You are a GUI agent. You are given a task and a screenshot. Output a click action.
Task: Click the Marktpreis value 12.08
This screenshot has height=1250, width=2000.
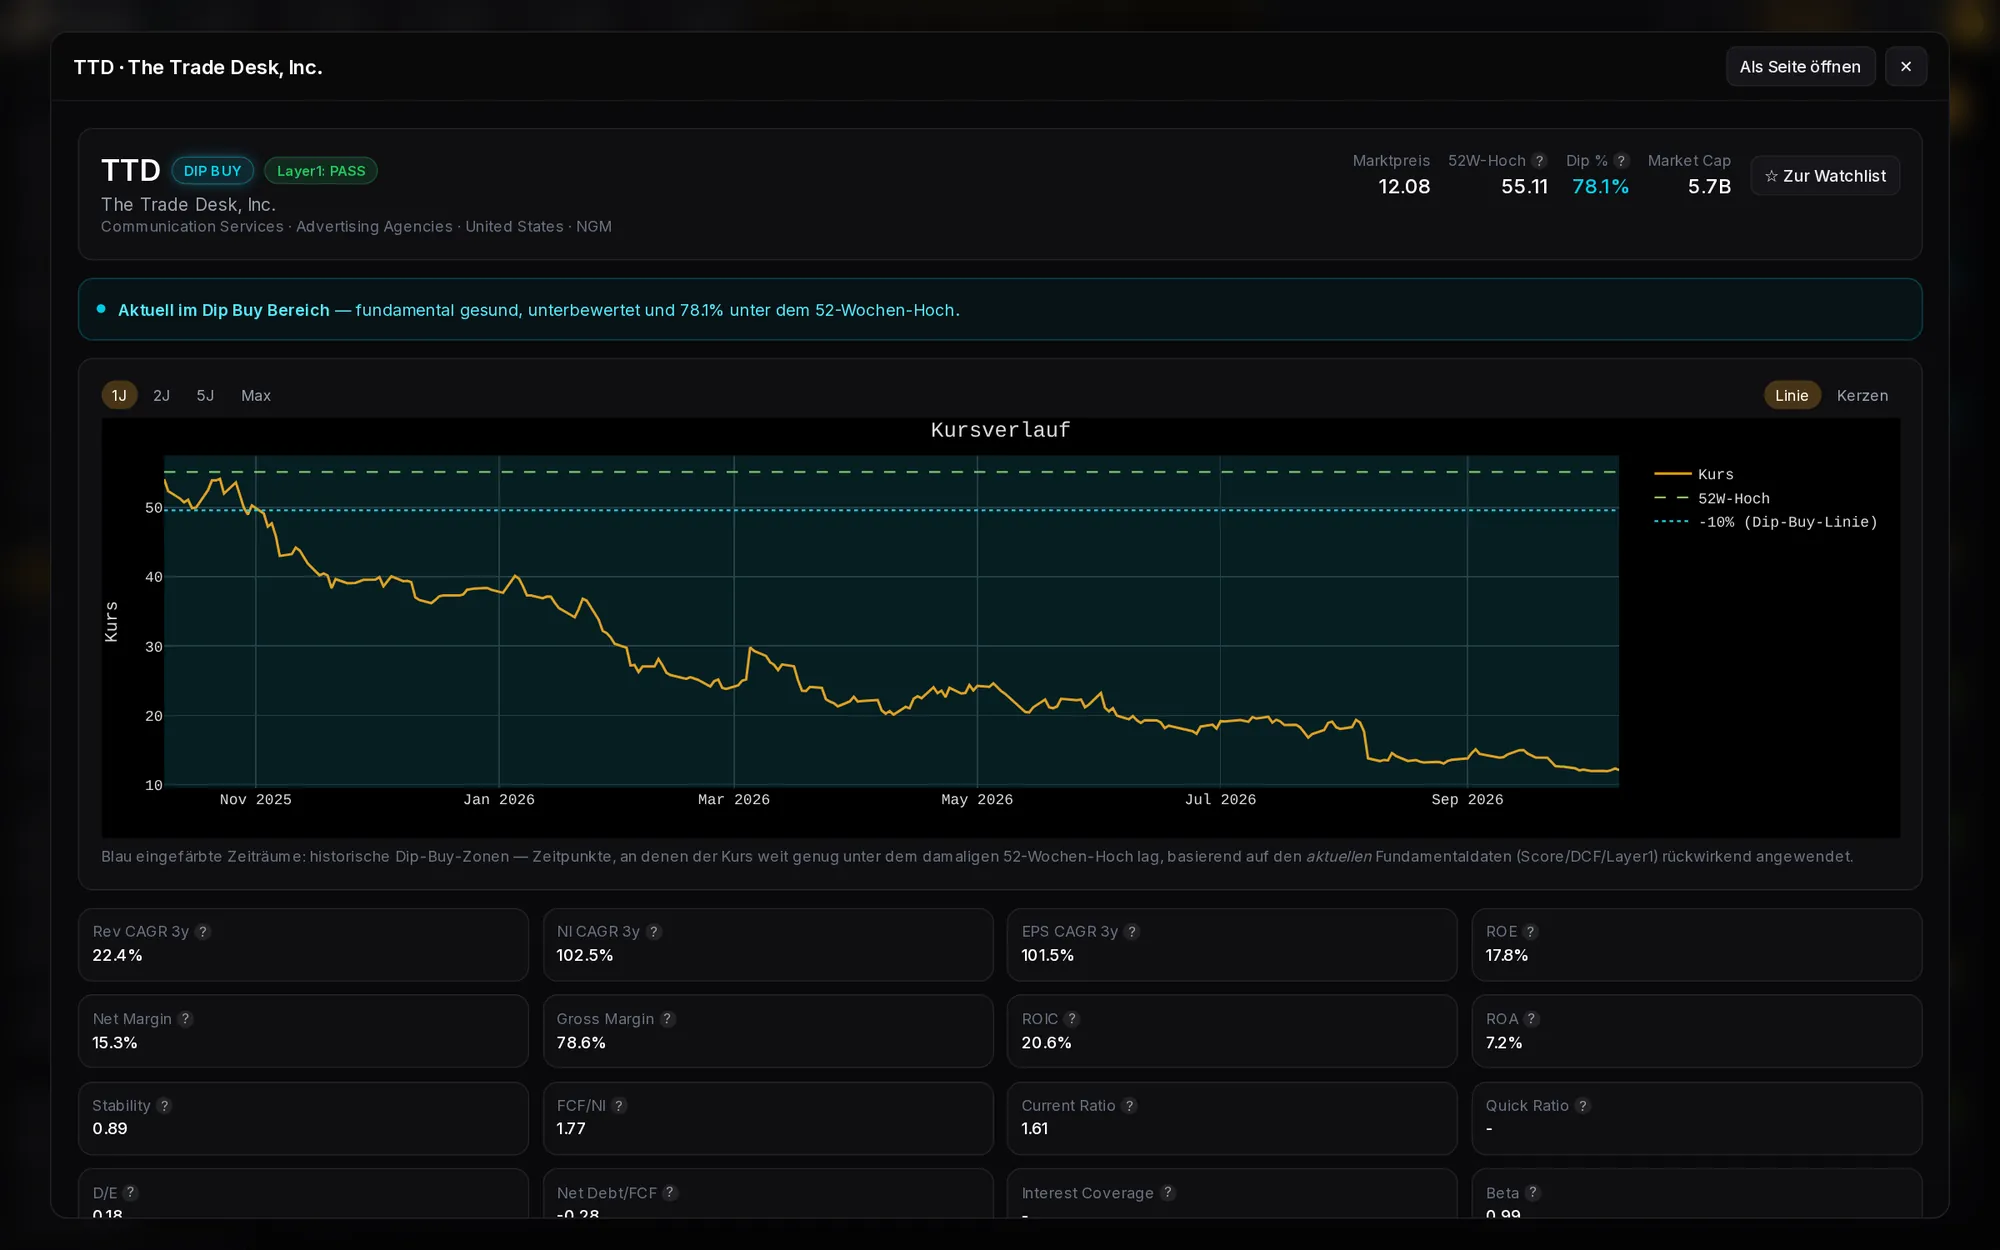tap(1404, 187)
